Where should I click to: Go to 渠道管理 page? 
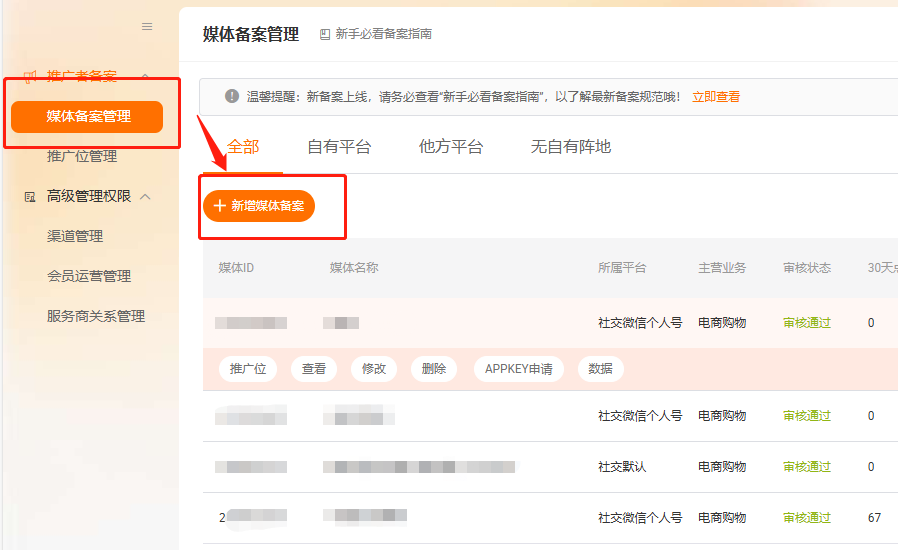(x=75, y=236)
